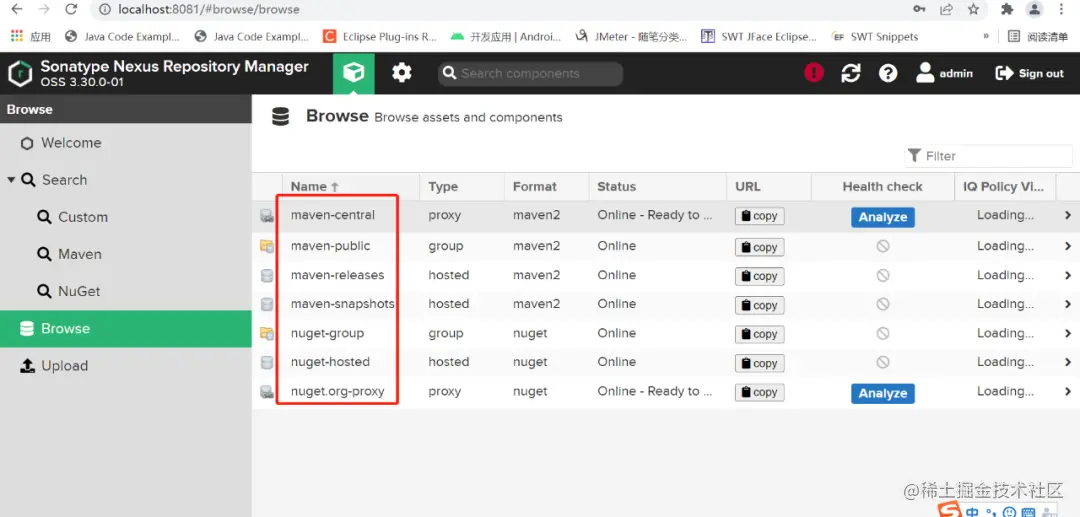Viewport: 1080px width, 517px height.
Task: Copy URL of nuget-group
Action: pos(759,334)
